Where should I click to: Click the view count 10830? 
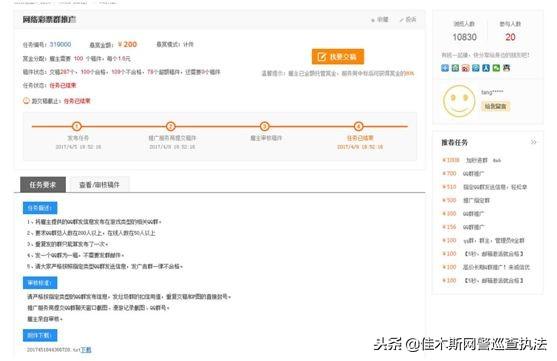tap(464, 37)
